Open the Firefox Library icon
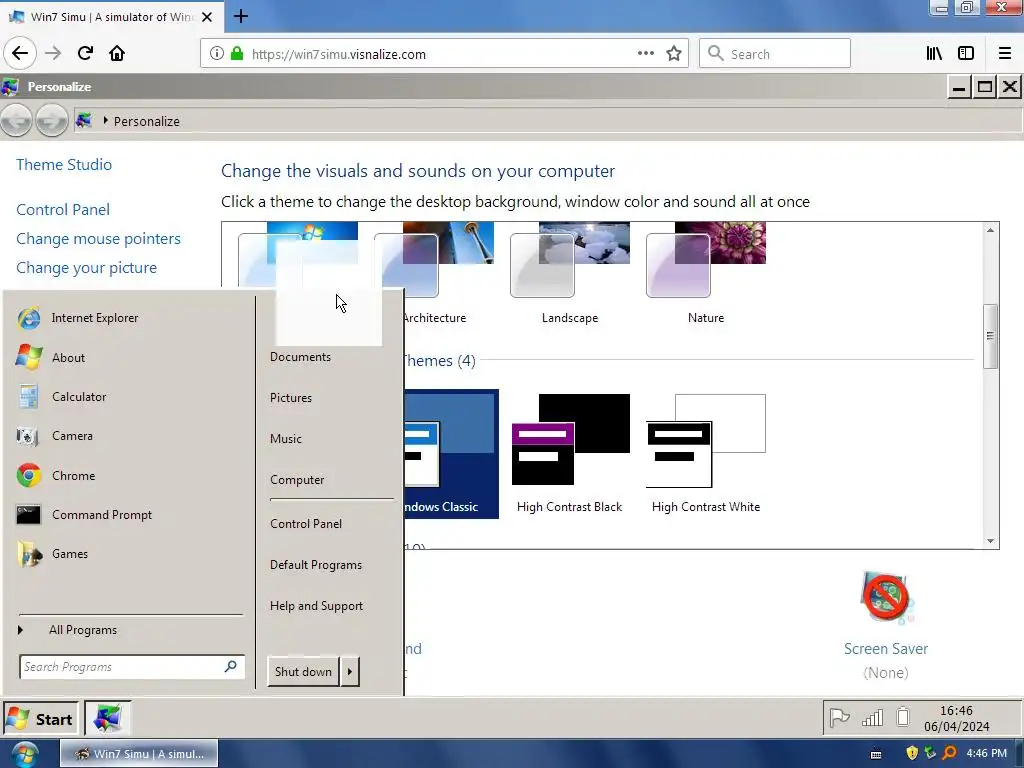This screenshot has height=768, width=1024. (934, 54)
